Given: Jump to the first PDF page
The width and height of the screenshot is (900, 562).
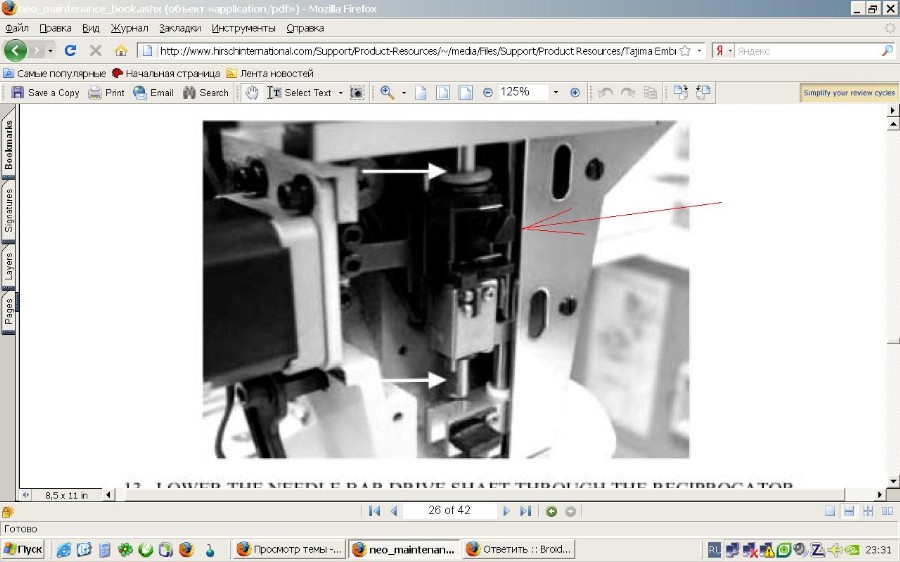Looking at the screenshot, I should tap(374, 511).
